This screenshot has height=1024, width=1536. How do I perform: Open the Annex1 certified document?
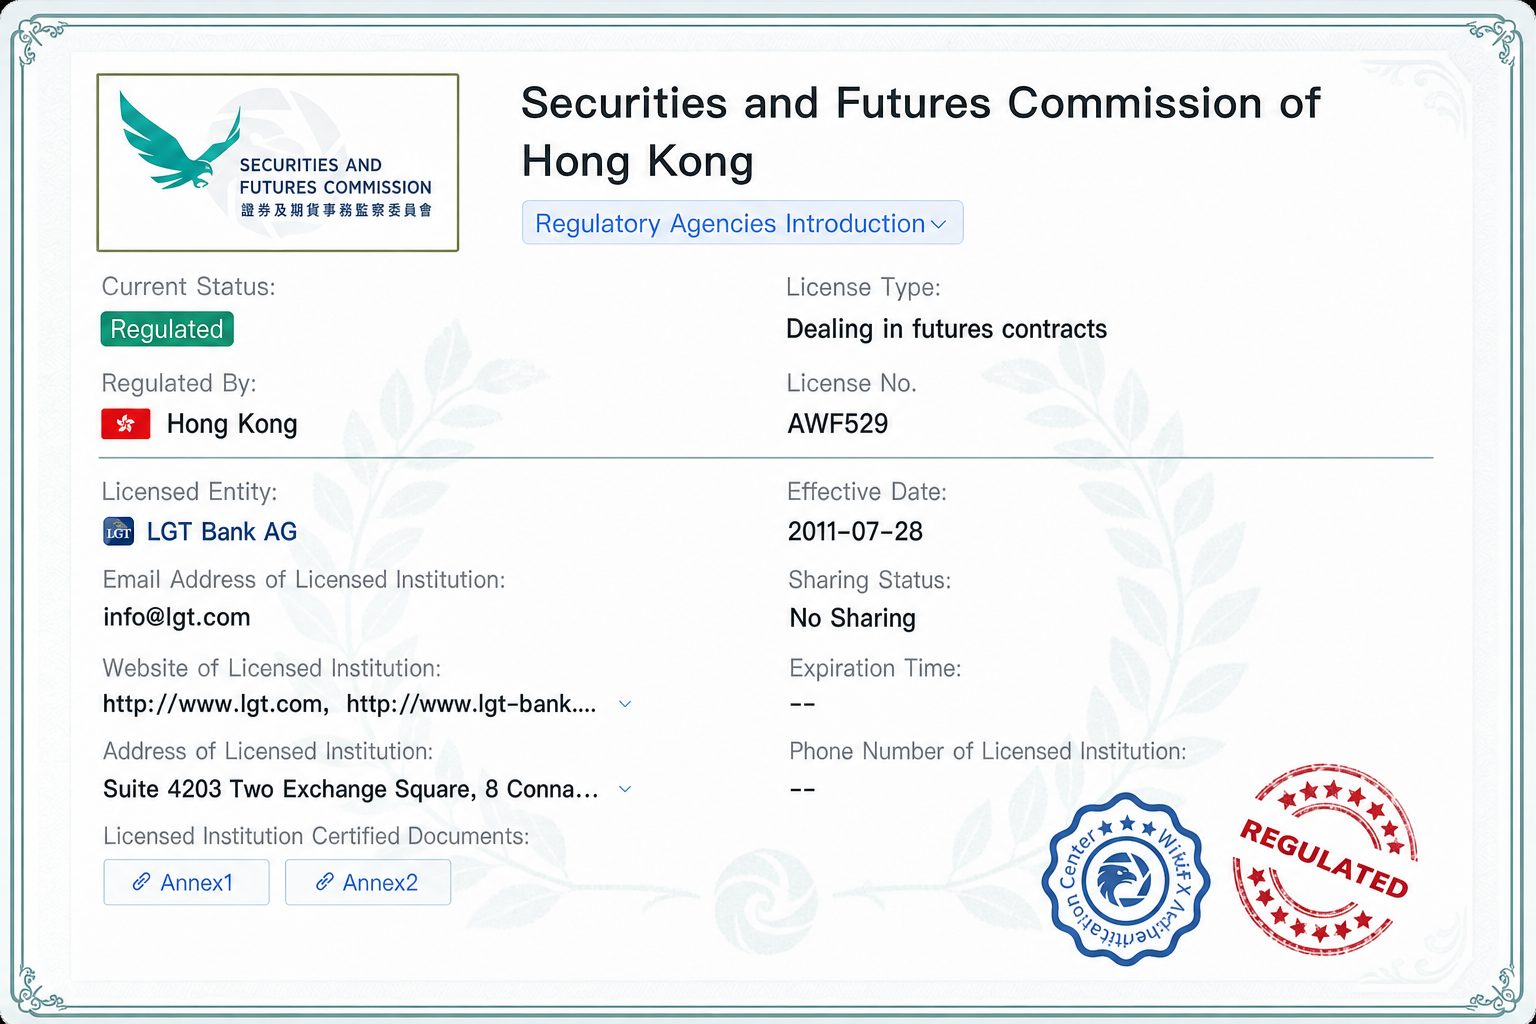pyautogui.click(x=186, y=882)
